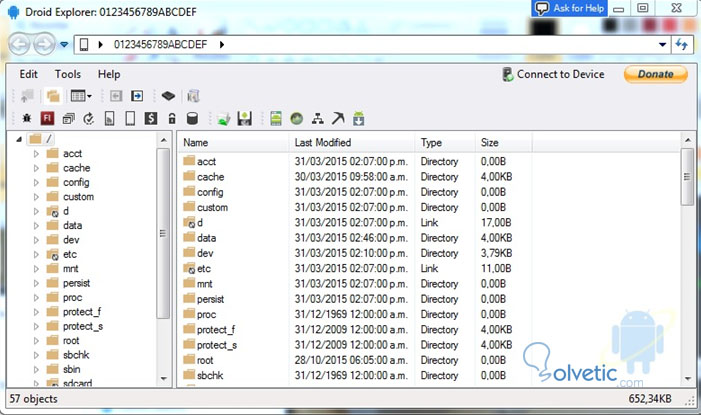Click the network hierarchy icon
The width and height of the screenshot is (701, 415).
(x=317, y=119)
